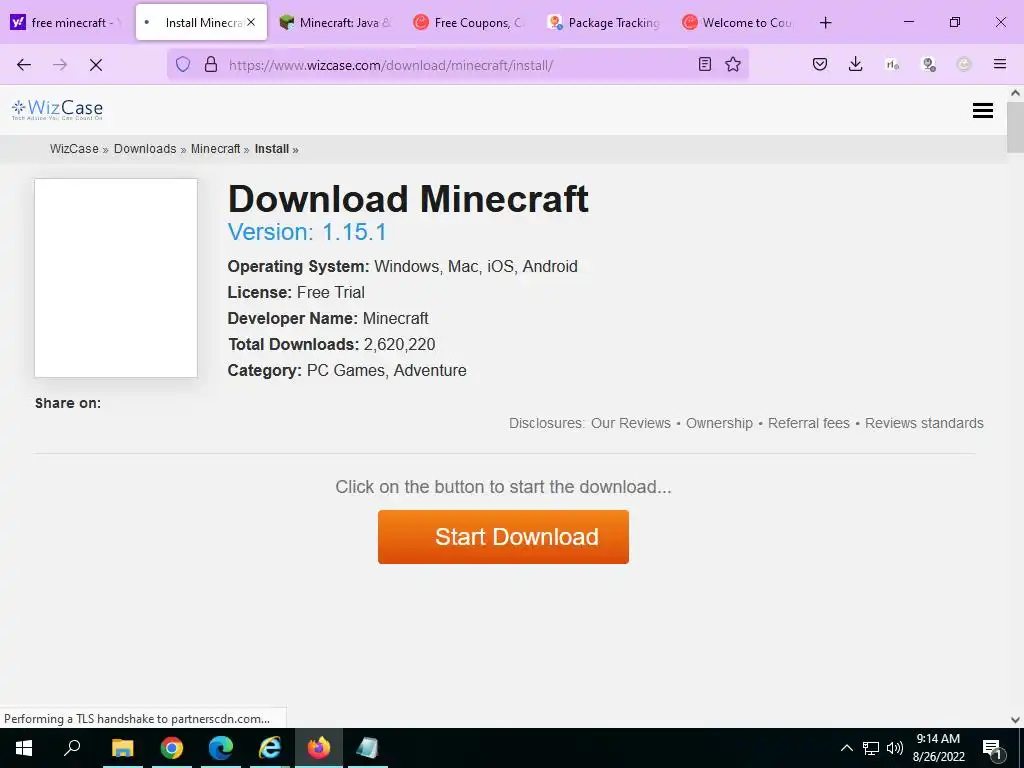
Task: Switch to the Welcome to Coupons tab
Action: (x=738, y=22)
